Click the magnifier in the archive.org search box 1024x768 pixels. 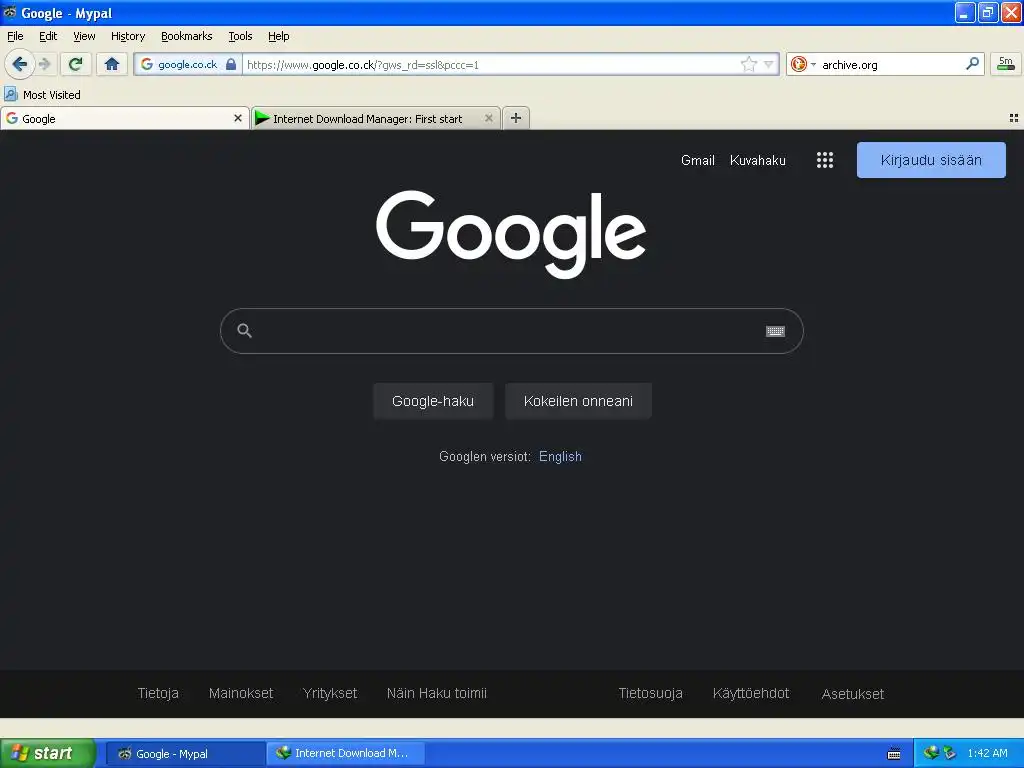pos(972,63)
